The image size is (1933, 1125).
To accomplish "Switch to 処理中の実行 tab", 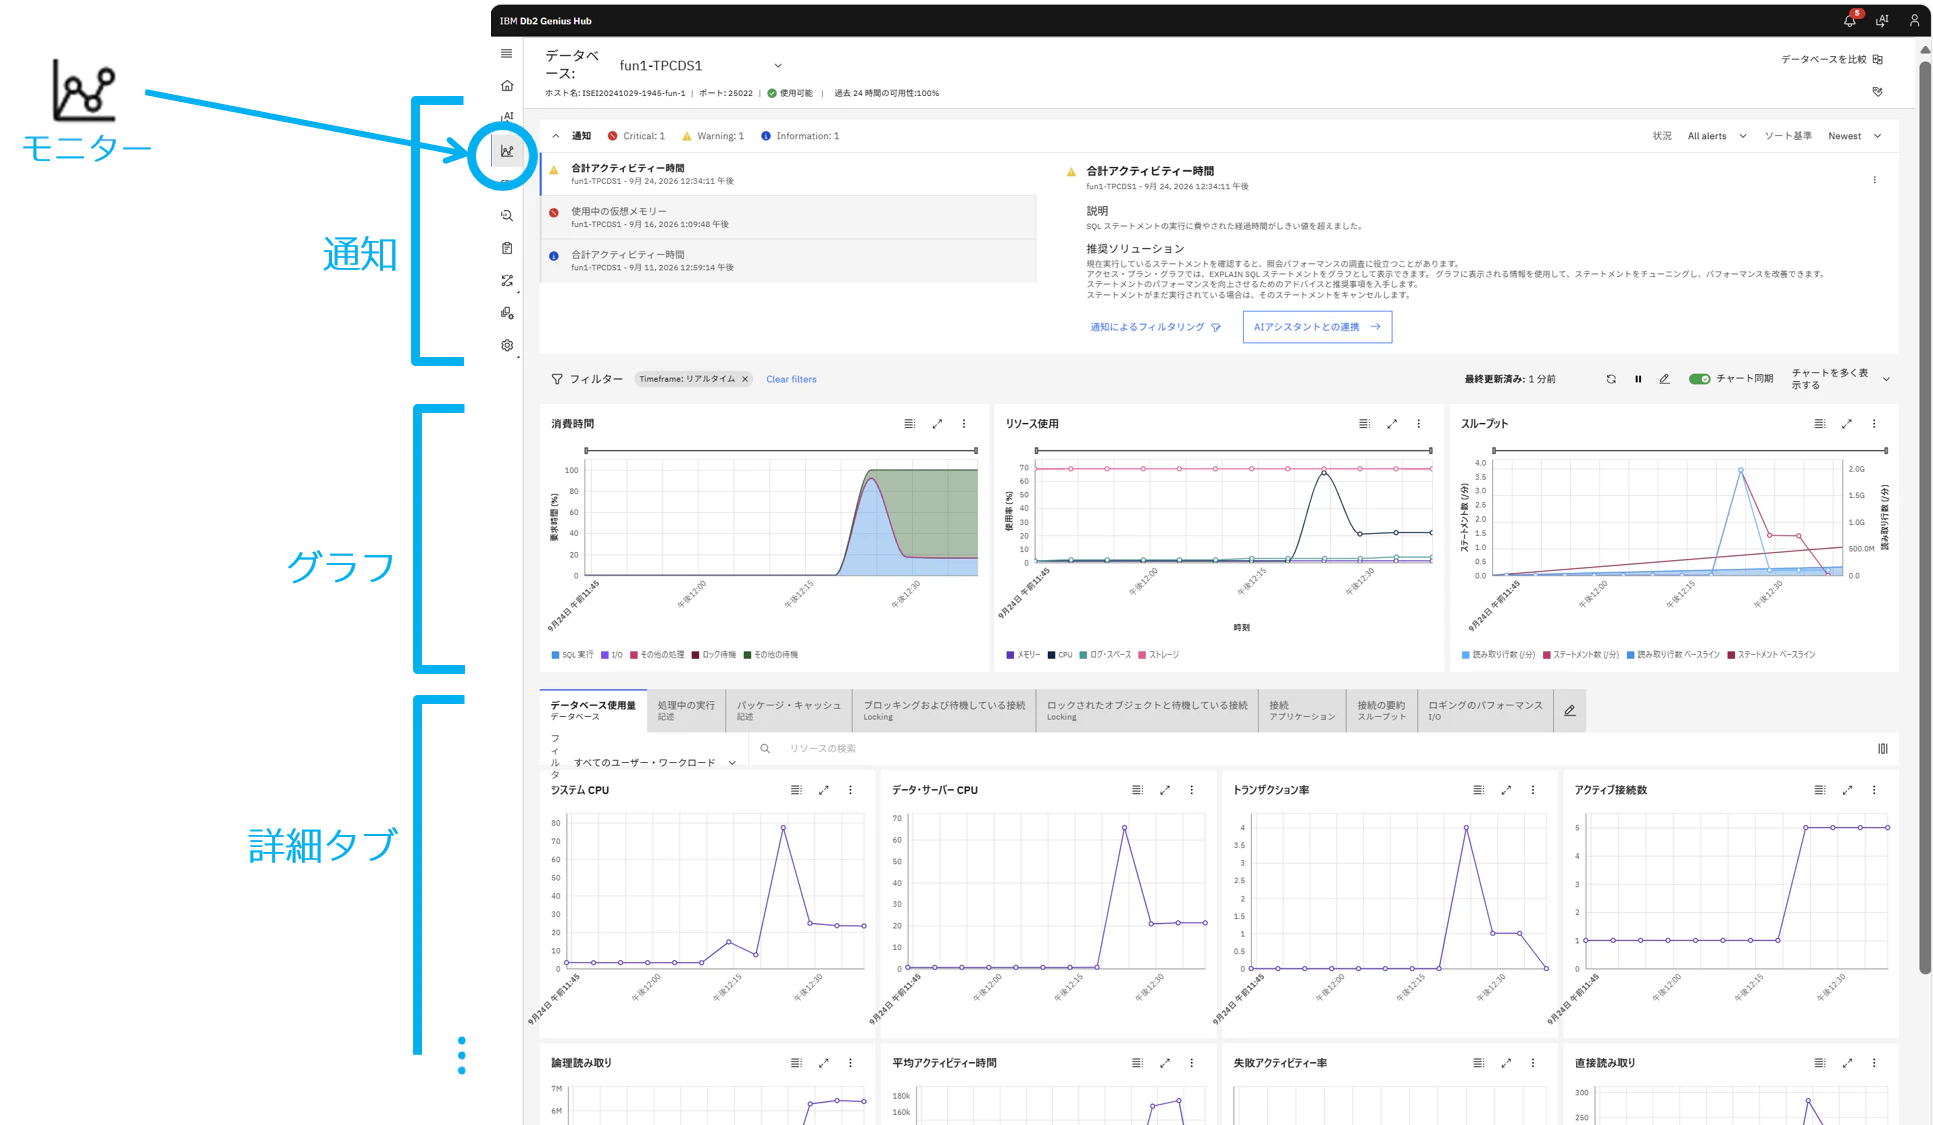I will click(x=686, y=711).
